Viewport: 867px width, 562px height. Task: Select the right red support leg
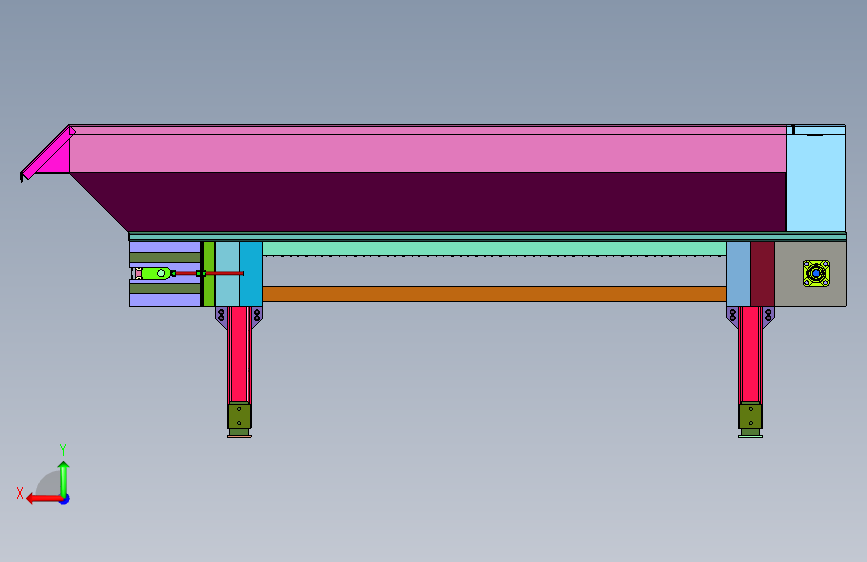(x=750, y=355)
